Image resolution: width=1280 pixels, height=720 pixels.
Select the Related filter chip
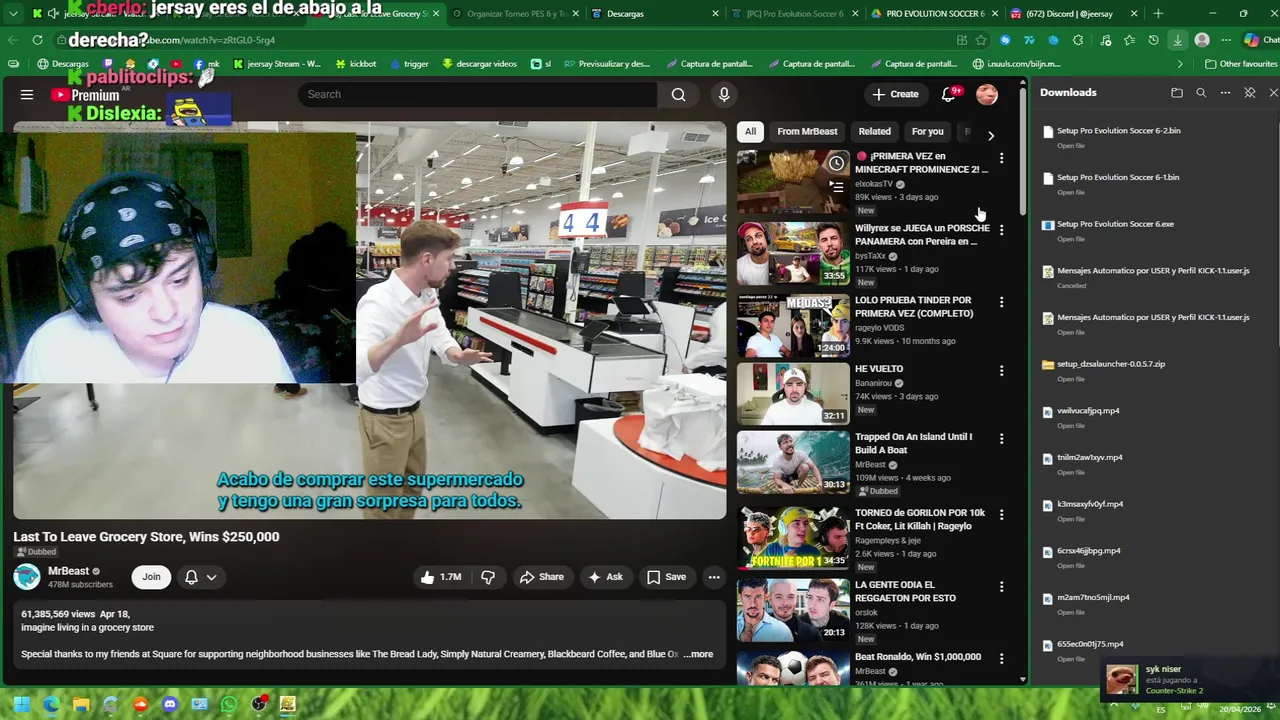[874, 131]
